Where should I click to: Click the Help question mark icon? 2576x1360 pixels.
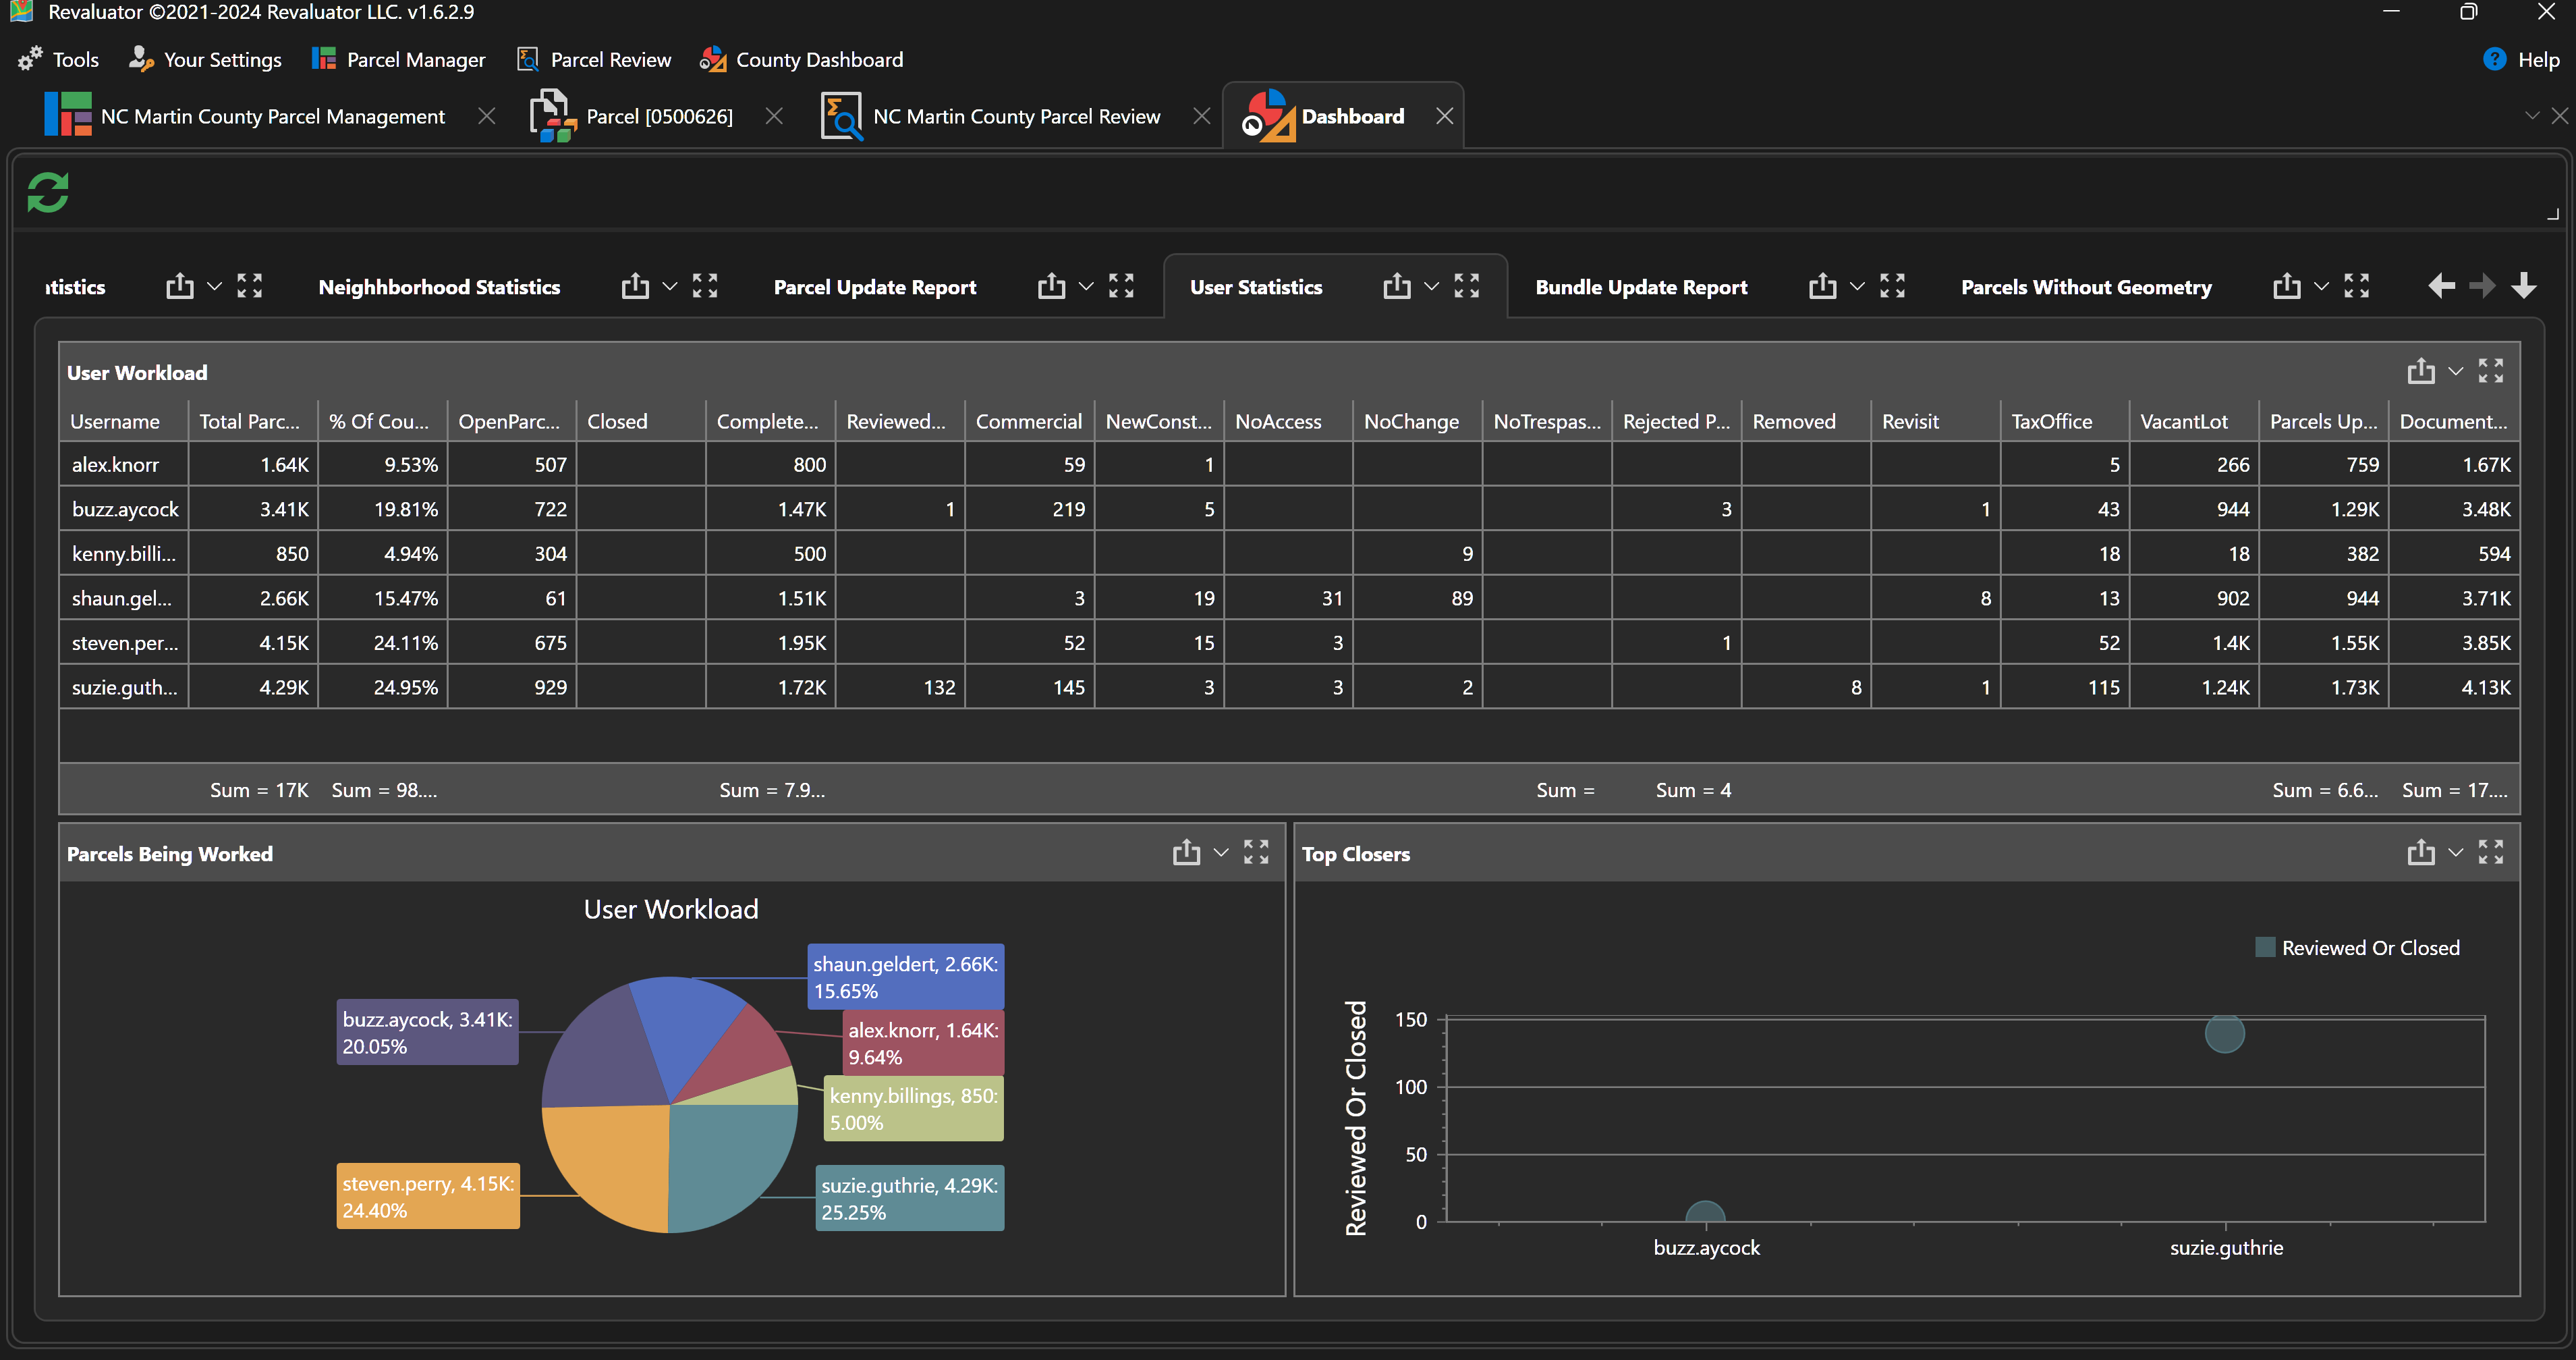pyautogui.click(x=2494, y=59)
